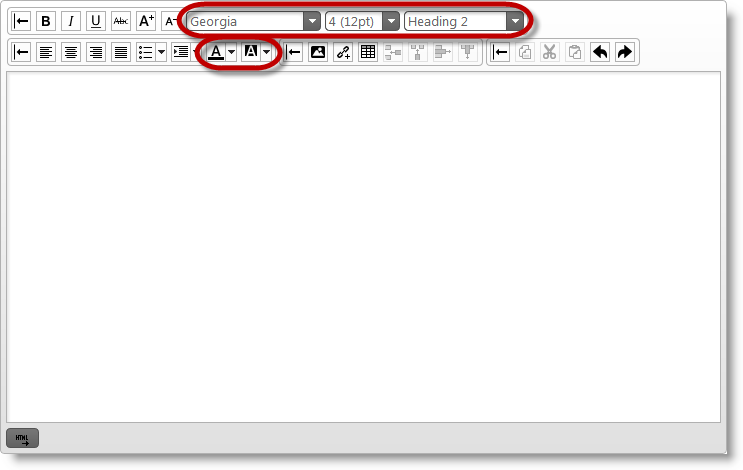Image resolution: width=743 pixels, height=470 pixels.
Task: Align text left
Action: click(46, 52)
